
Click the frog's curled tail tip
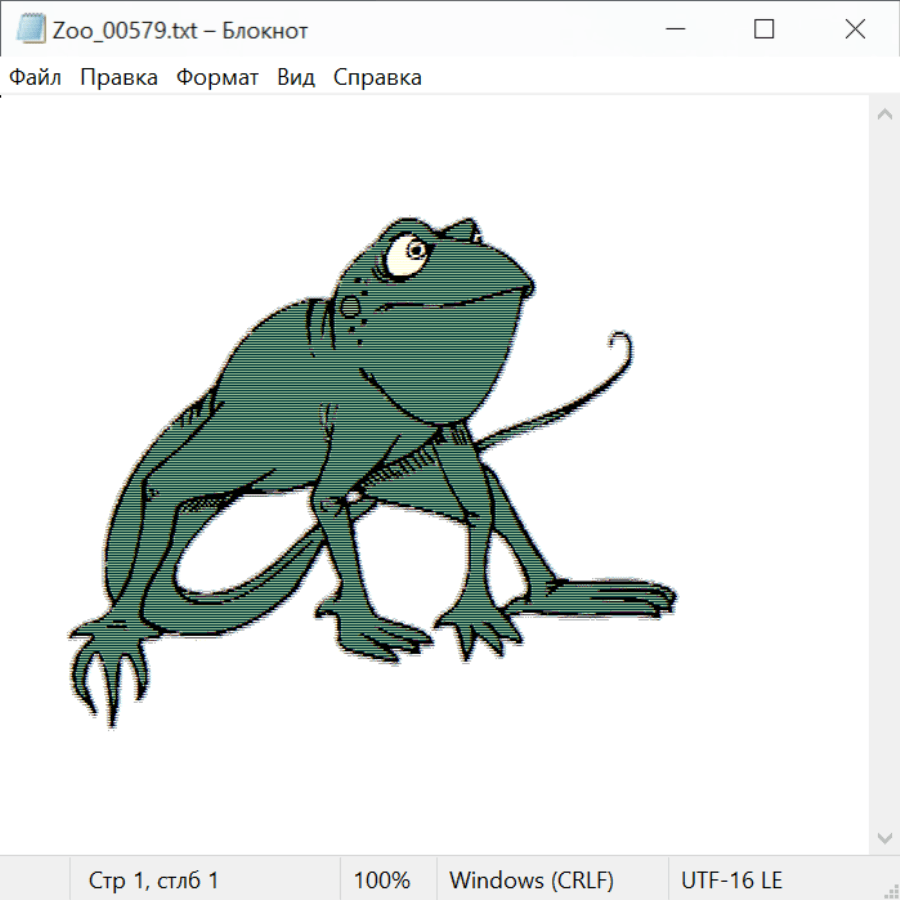(621, 341)
